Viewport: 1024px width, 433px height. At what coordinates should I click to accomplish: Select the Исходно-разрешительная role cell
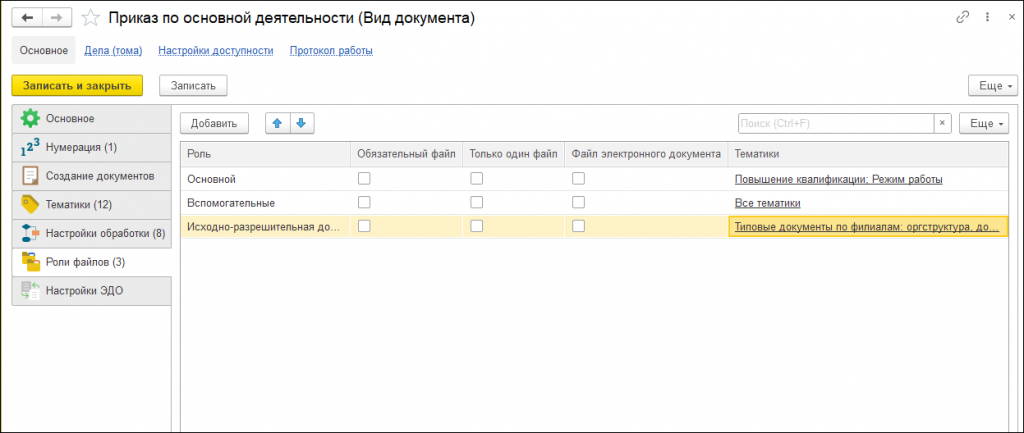pos(265,227)
